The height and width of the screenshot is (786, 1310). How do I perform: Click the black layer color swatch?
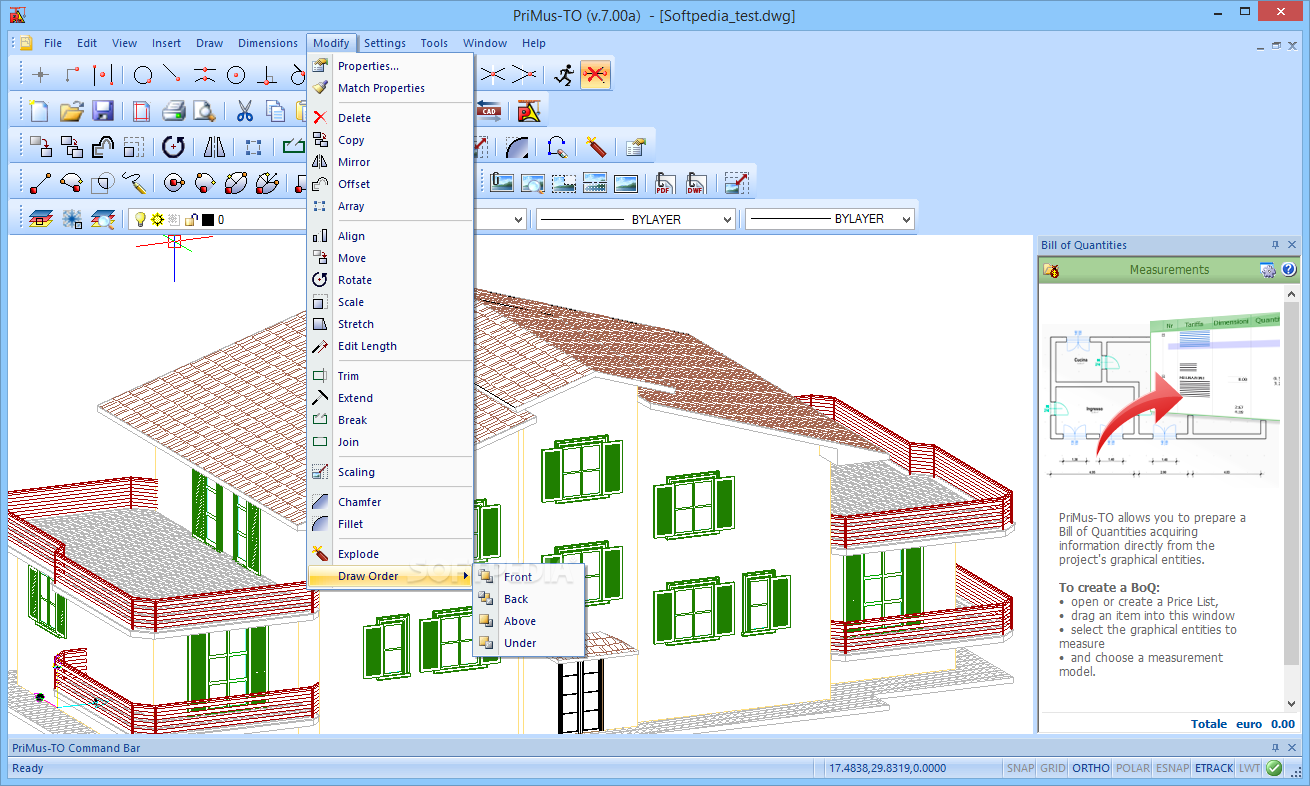[x=207, y=219]
